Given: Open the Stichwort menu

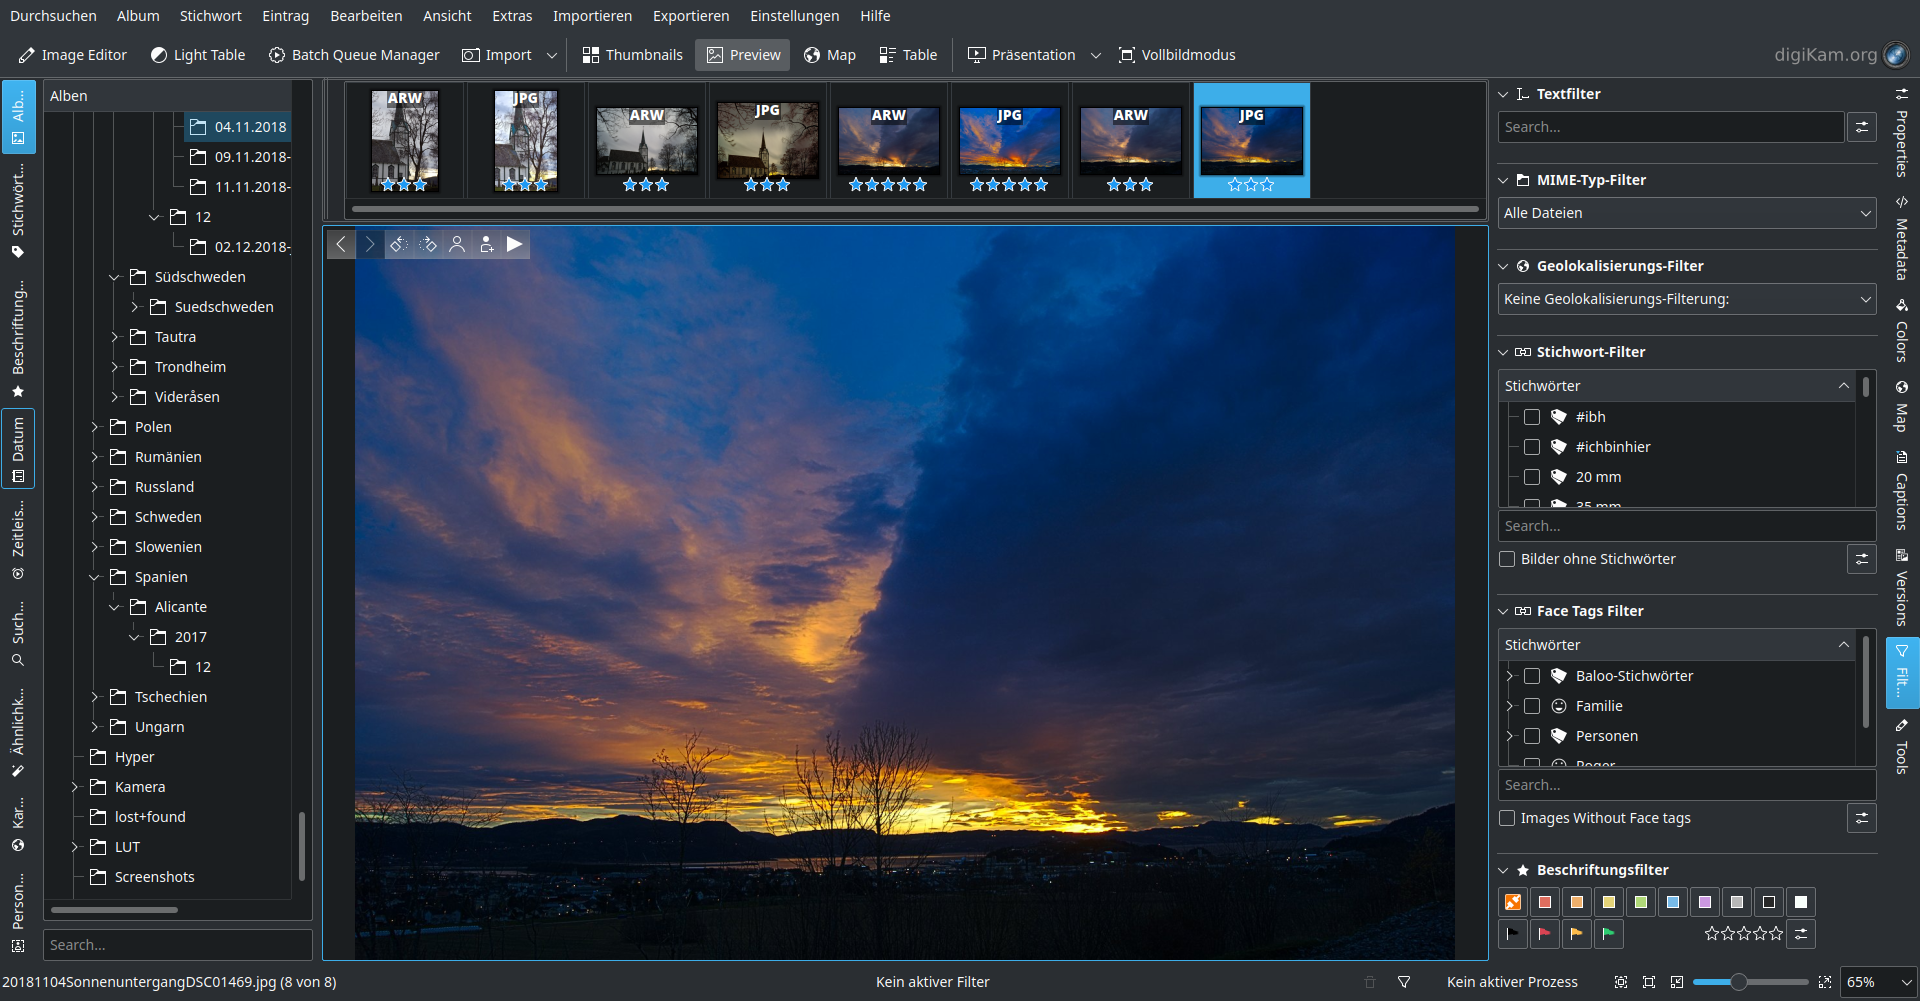Looking at the screenshot, I should pyautogui.click(x=211, y=16).
